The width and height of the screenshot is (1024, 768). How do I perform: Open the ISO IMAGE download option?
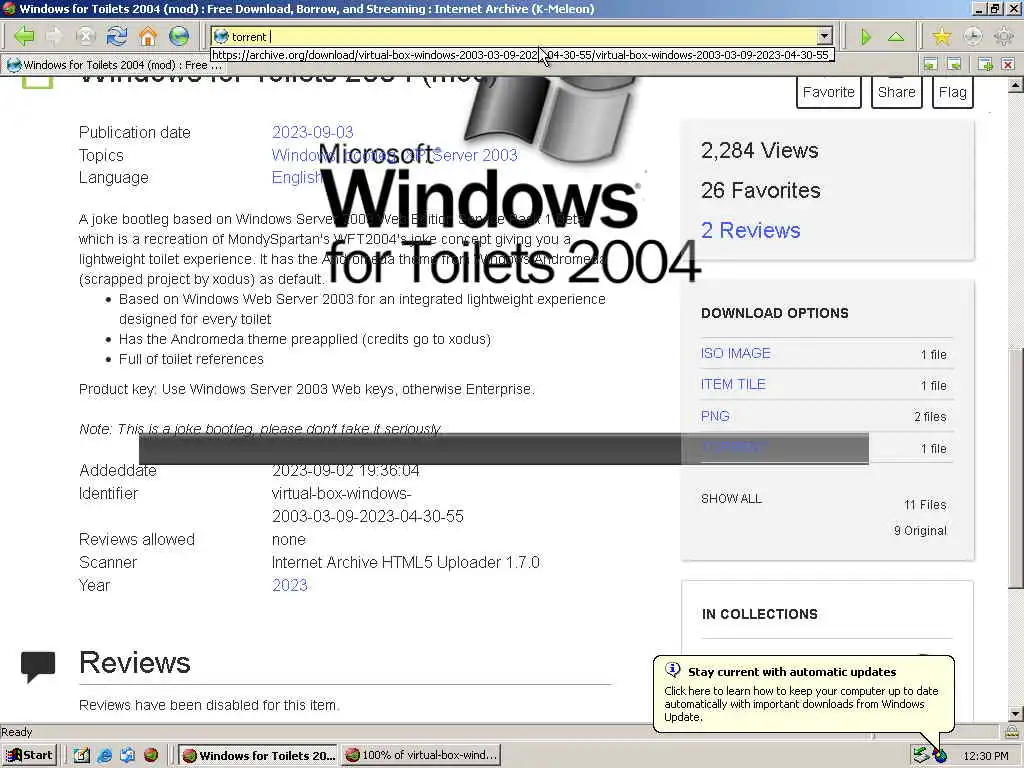(x=735, y=353)
